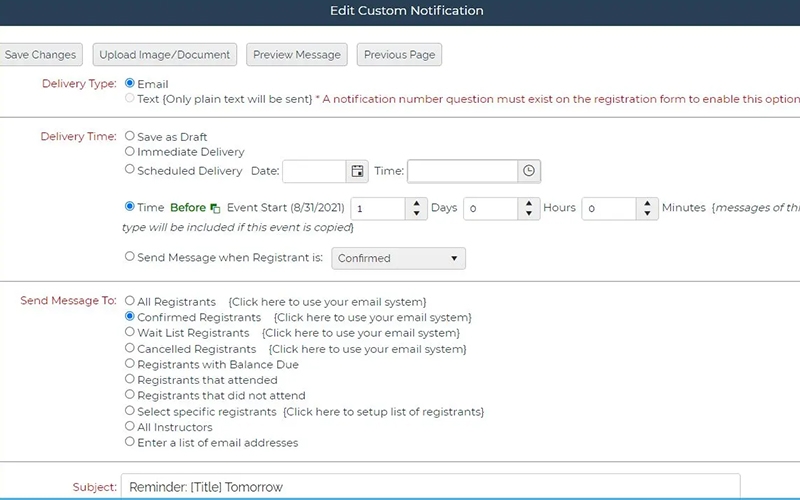Image resolution: width=800 pixels, height=500 pixels.
Task: Open the Preview Message button
Action: point(297,55)
